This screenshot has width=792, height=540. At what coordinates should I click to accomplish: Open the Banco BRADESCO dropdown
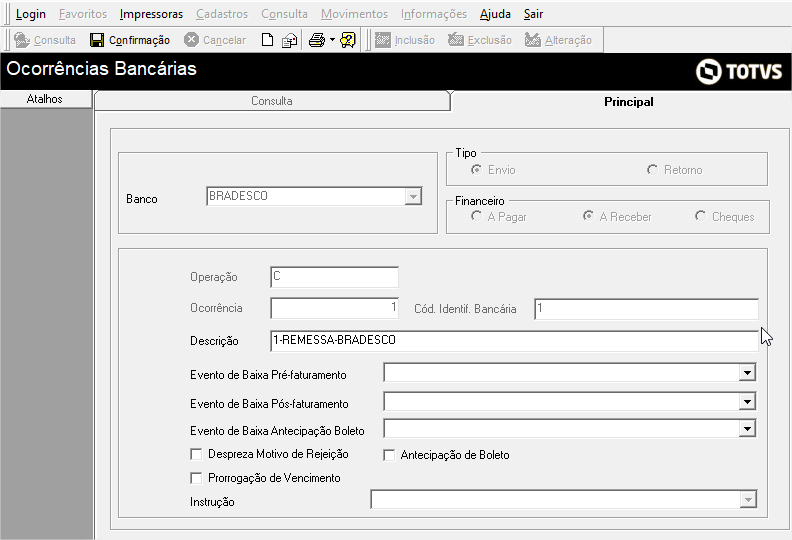pos(413,197)
